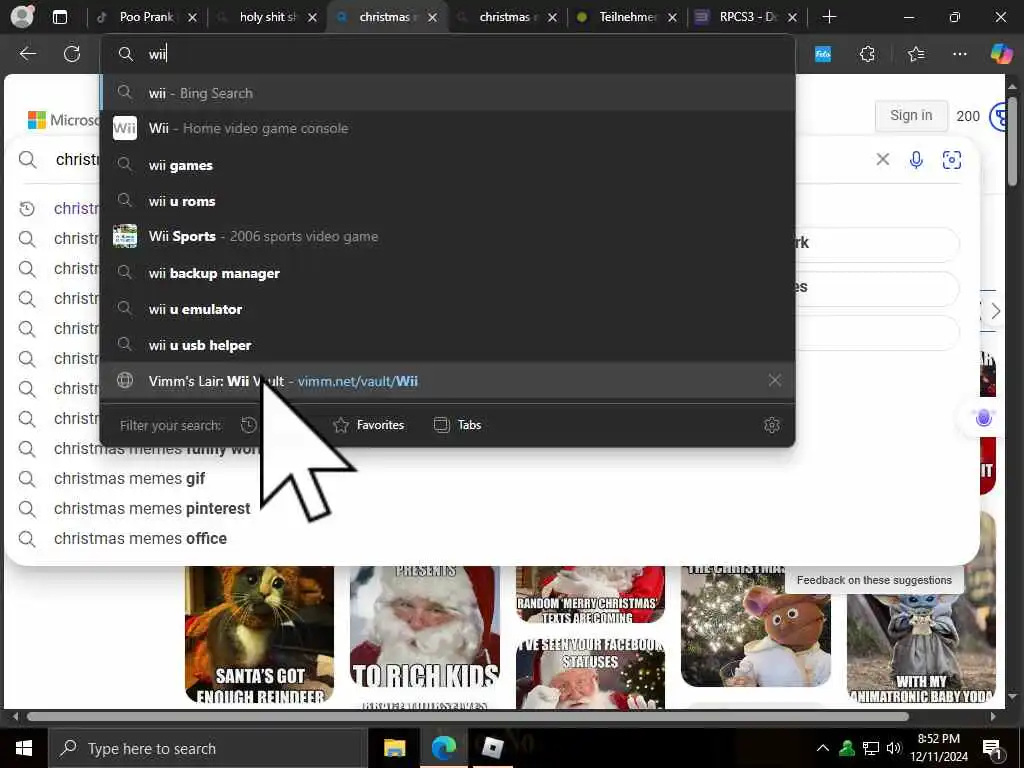Clear the Bing search box text
Image resolution: width=1024 pixels, height=768 pixels.
pos(882,159)
